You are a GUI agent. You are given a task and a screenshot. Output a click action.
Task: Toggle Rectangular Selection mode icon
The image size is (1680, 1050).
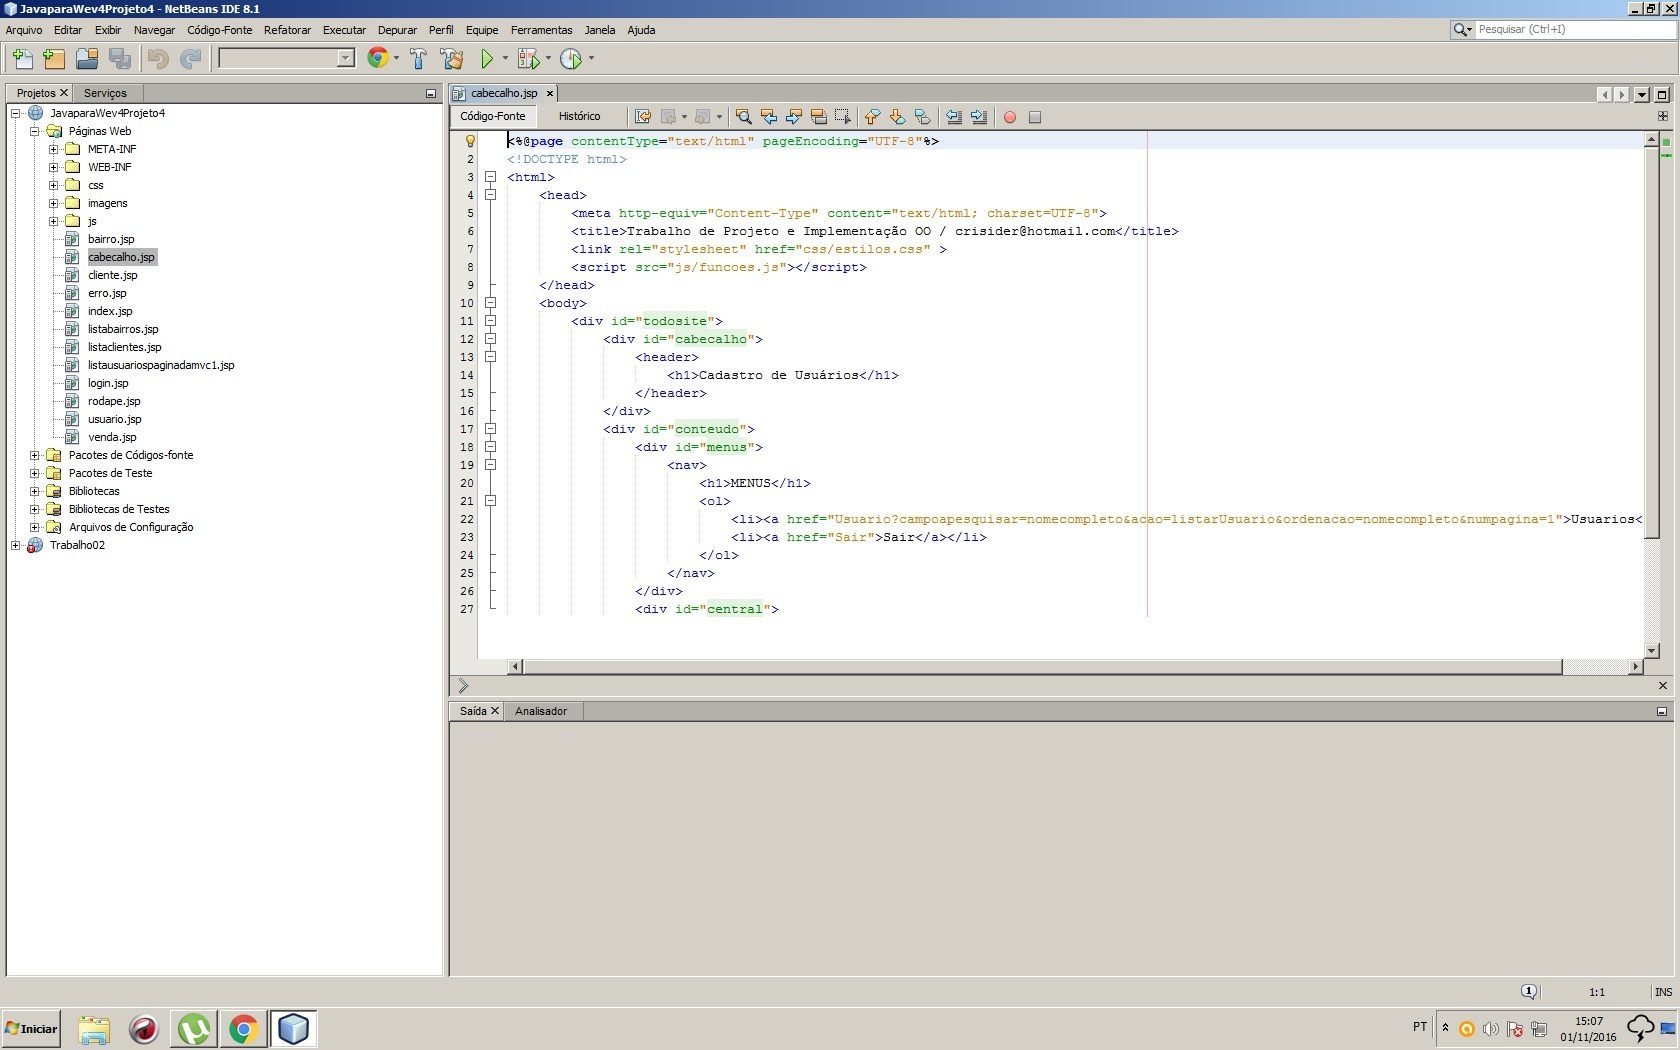pos(843,117)
